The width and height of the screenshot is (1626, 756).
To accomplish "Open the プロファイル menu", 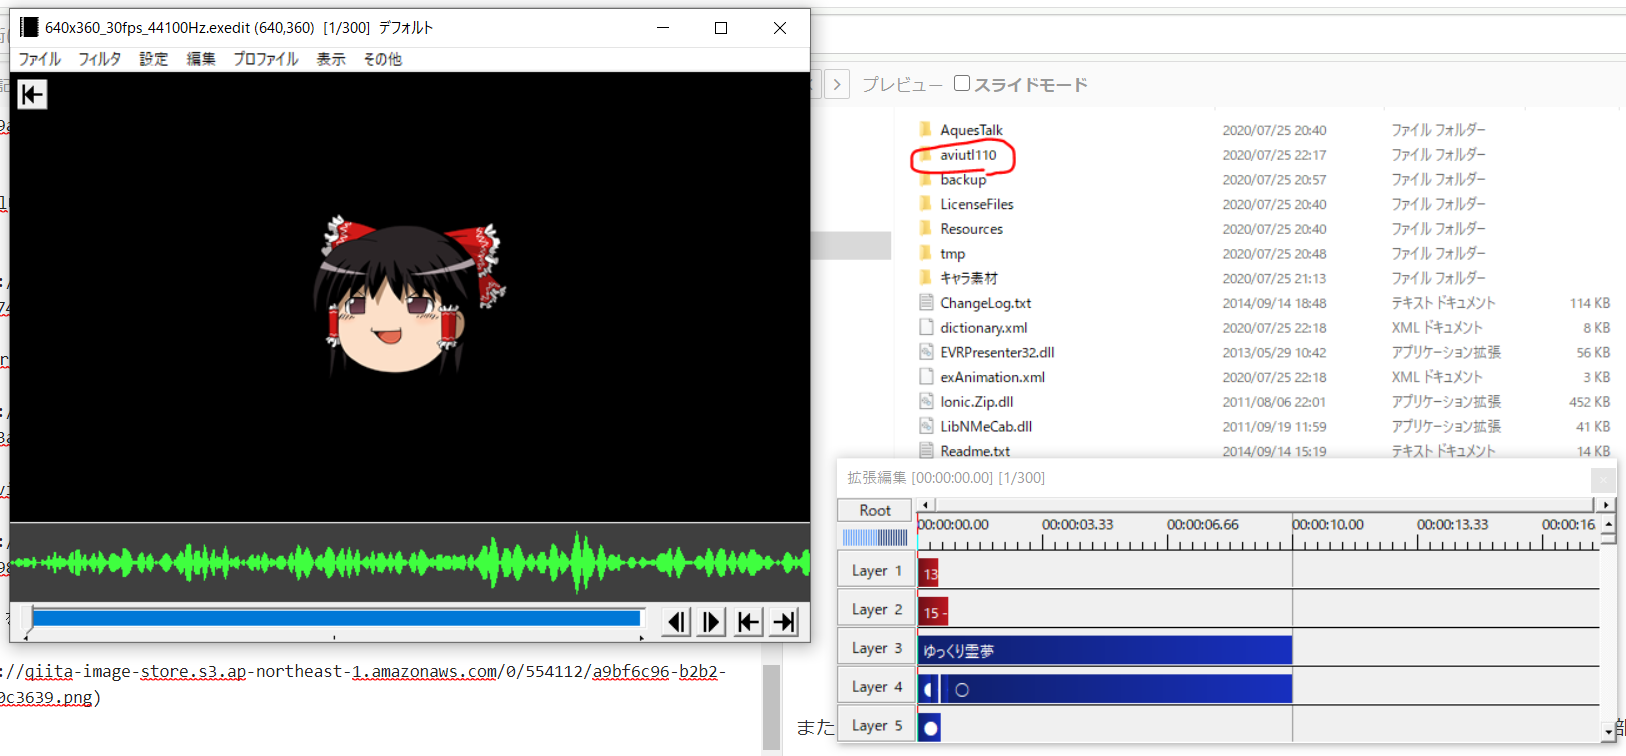I will click(x=266, y=59).
